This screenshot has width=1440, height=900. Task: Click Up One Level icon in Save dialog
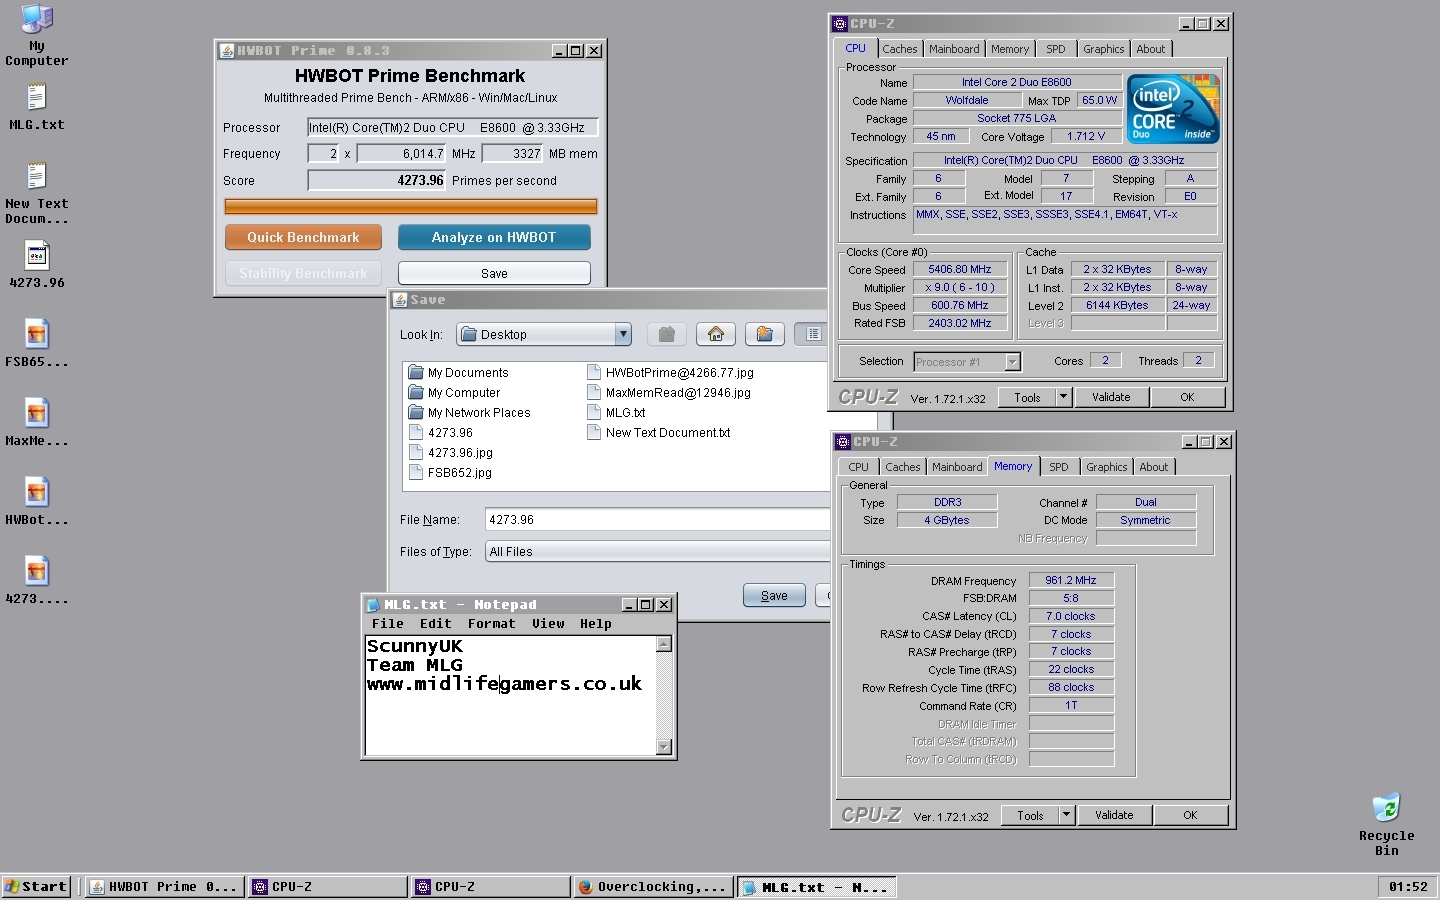pyautogui.click(x=667, y=334)
